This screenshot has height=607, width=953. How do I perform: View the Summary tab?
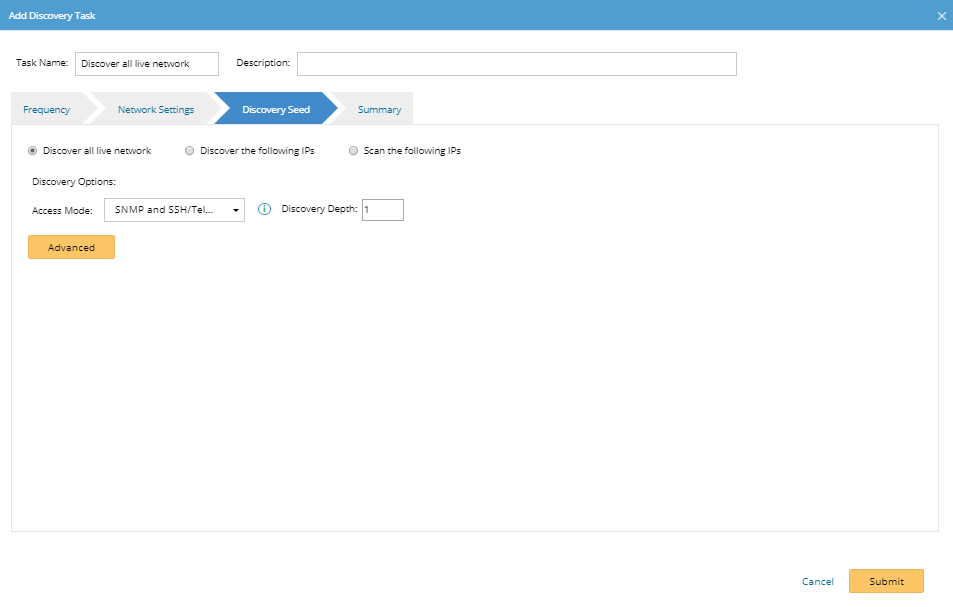coord(379,109)
